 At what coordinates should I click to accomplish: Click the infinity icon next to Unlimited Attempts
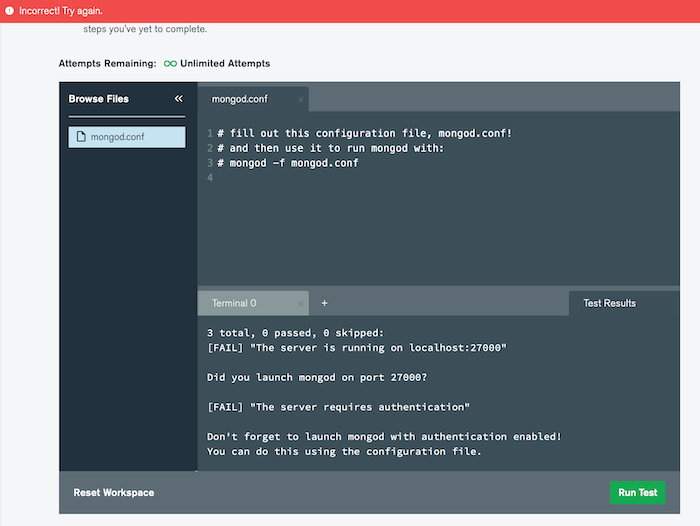point(170,63)
